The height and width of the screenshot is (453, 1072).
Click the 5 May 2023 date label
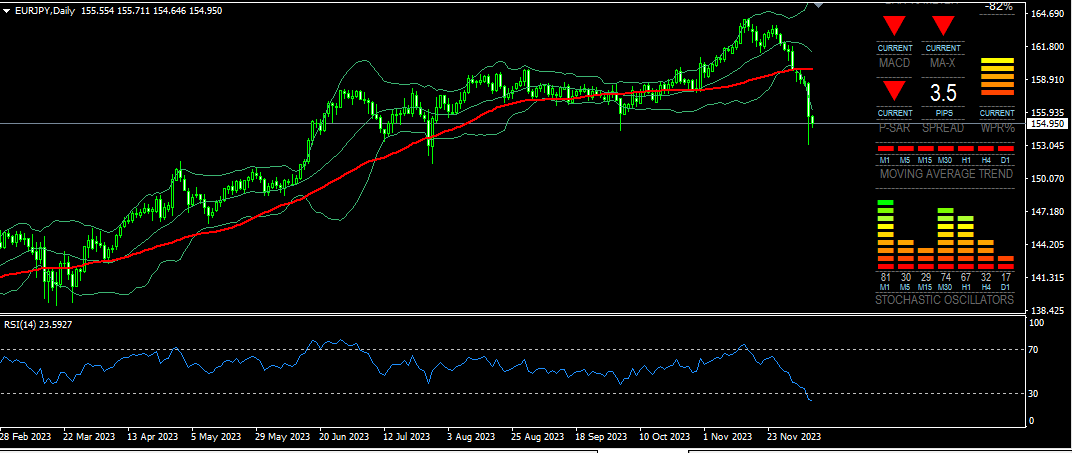[x=217, y=436]
